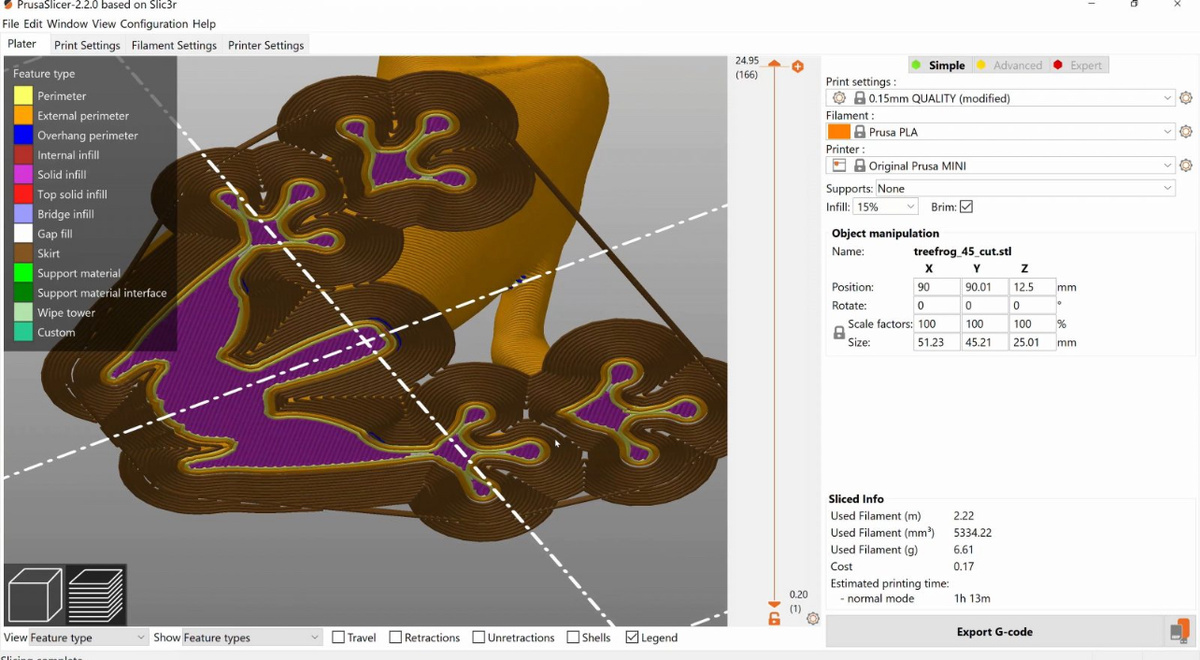Click Support material legend label

[79, 273]
